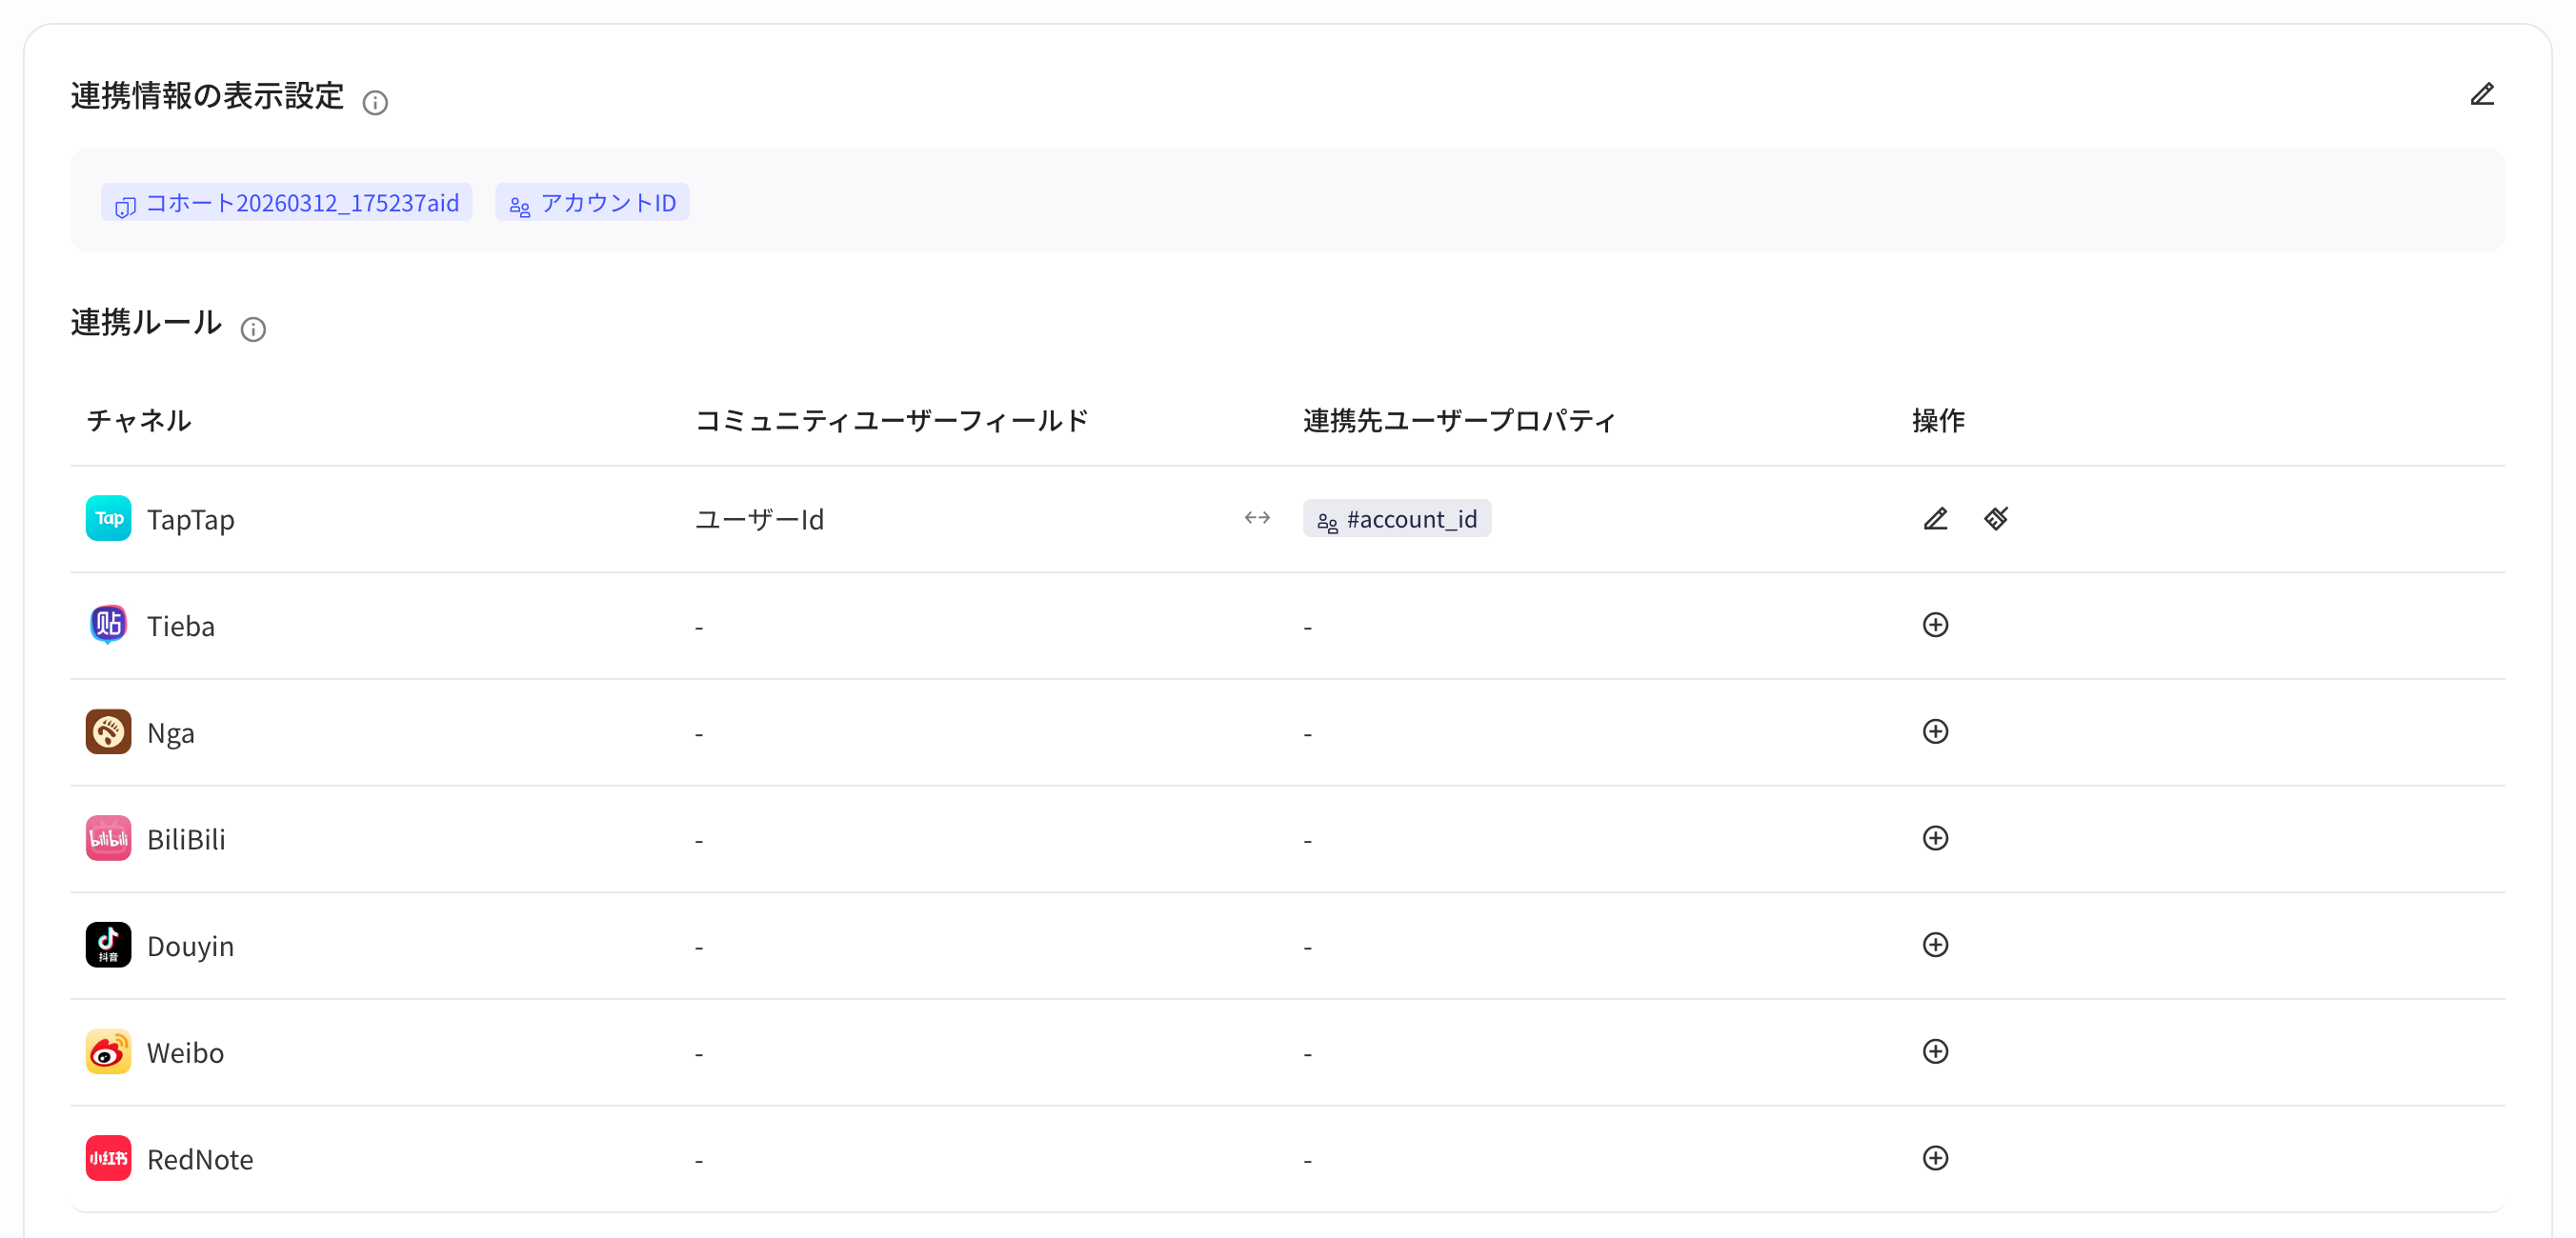This screenshot has width=2576, height=1238.
Task: Add a linkage rule for RedNote
Action: [1935, 1158]
